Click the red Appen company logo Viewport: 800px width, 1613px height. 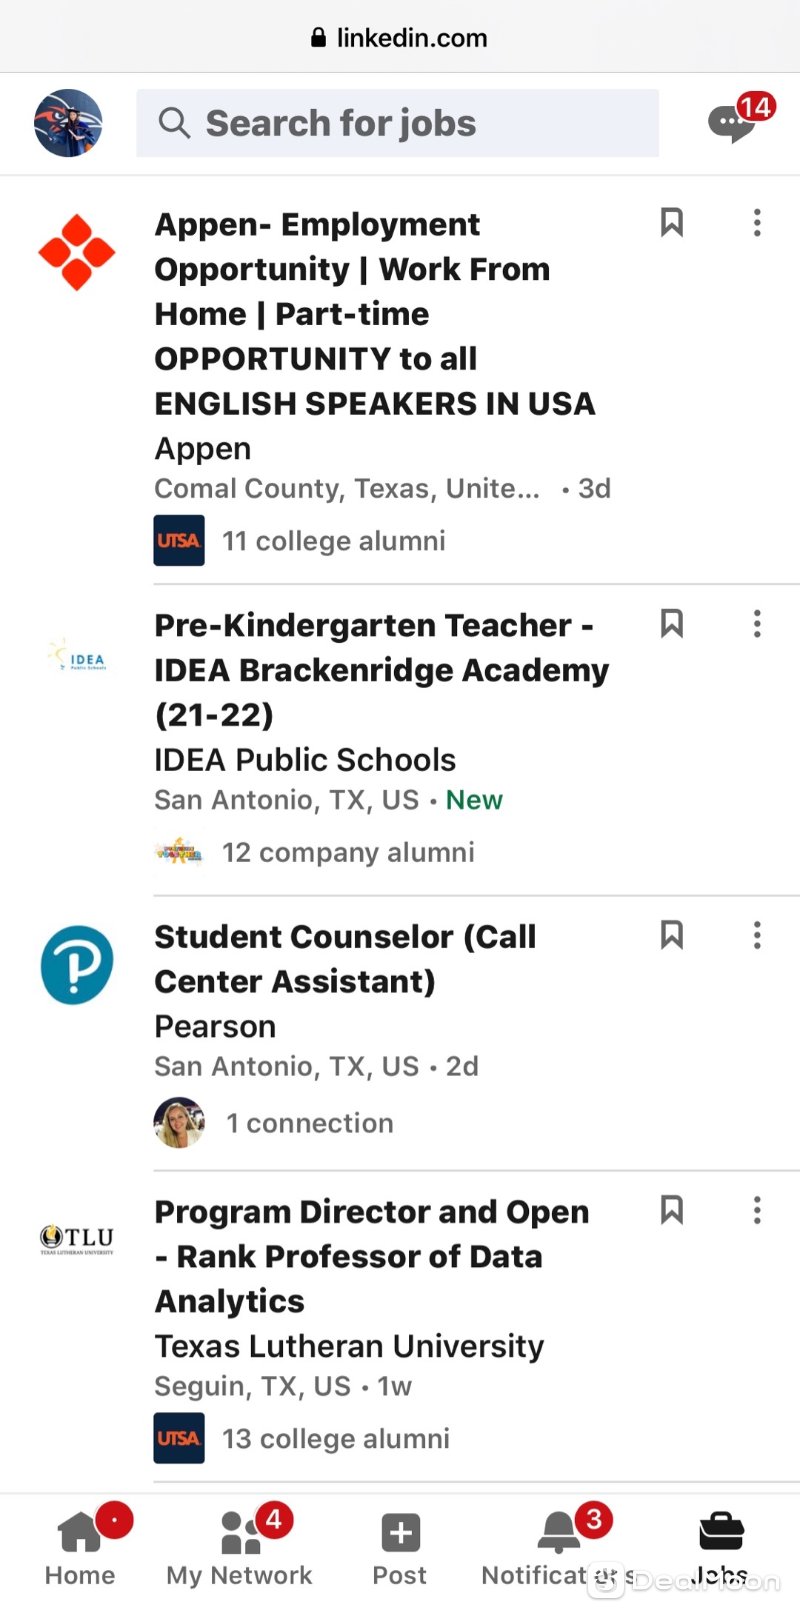tap(77, 252)
